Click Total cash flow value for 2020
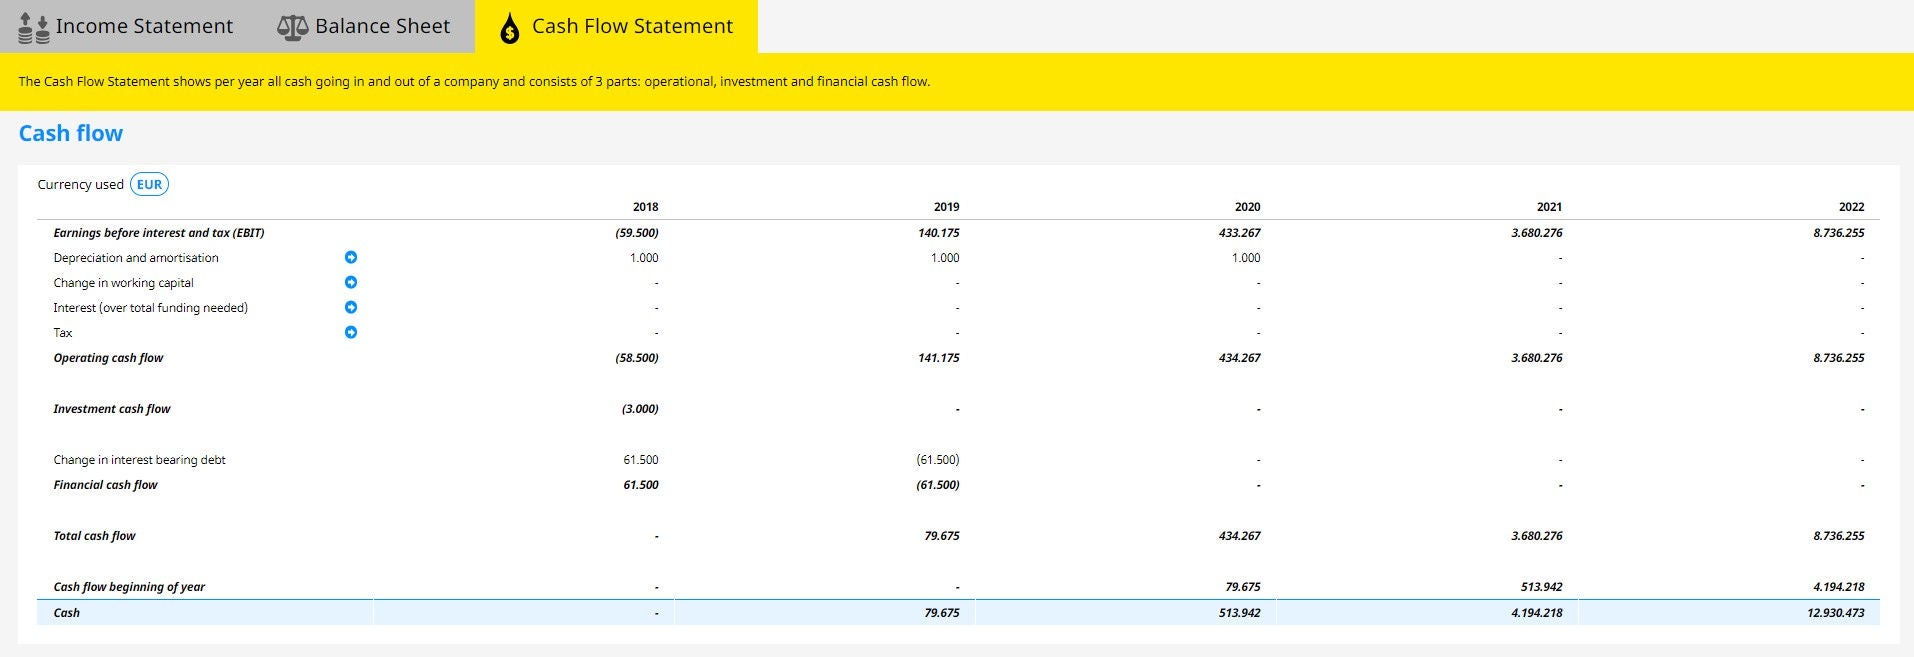The image size is (1914, 657). pos(1239,536)
